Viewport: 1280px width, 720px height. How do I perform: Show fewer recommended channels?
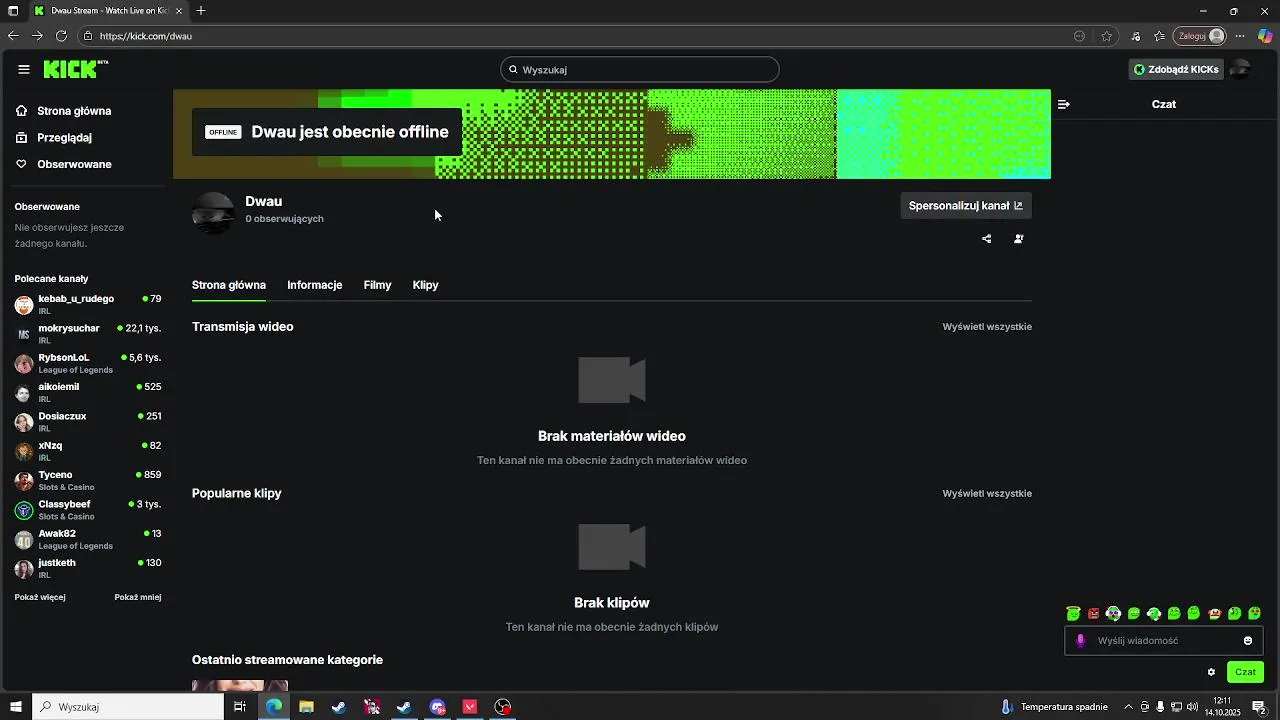[x=138, y=597]
